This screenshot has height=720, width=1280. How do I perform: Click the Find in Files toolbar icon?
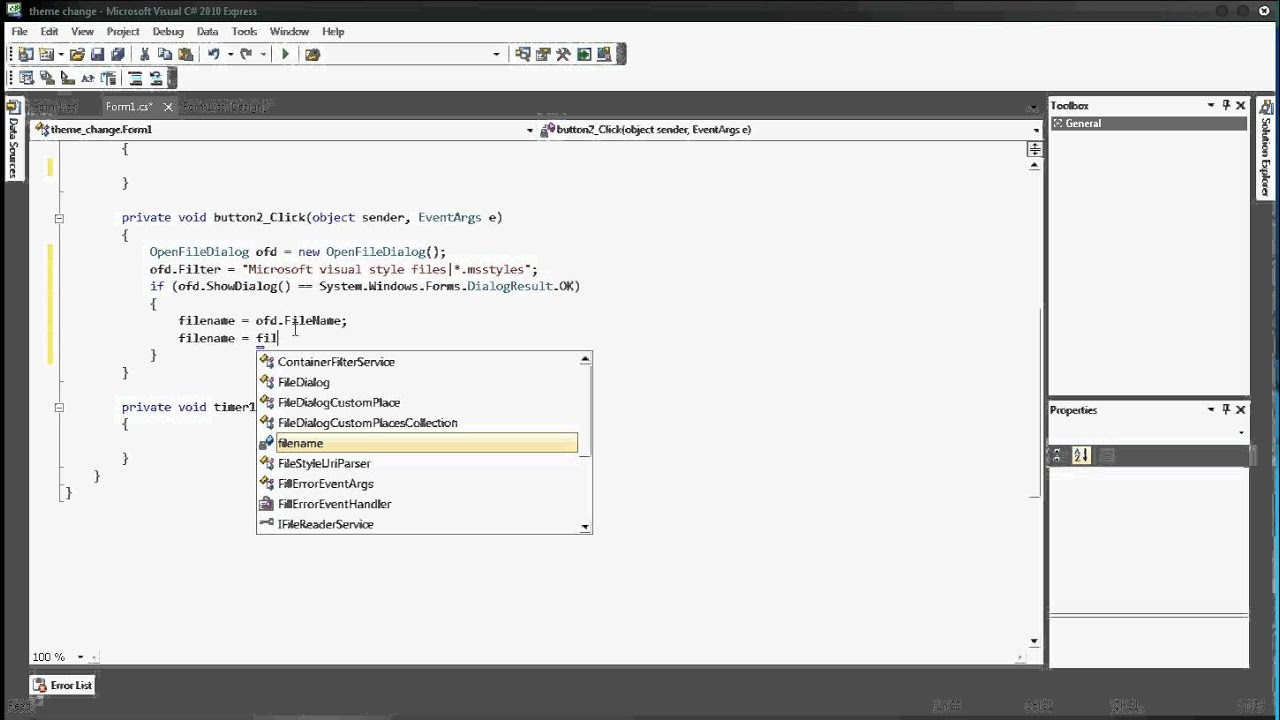(312, 55)
